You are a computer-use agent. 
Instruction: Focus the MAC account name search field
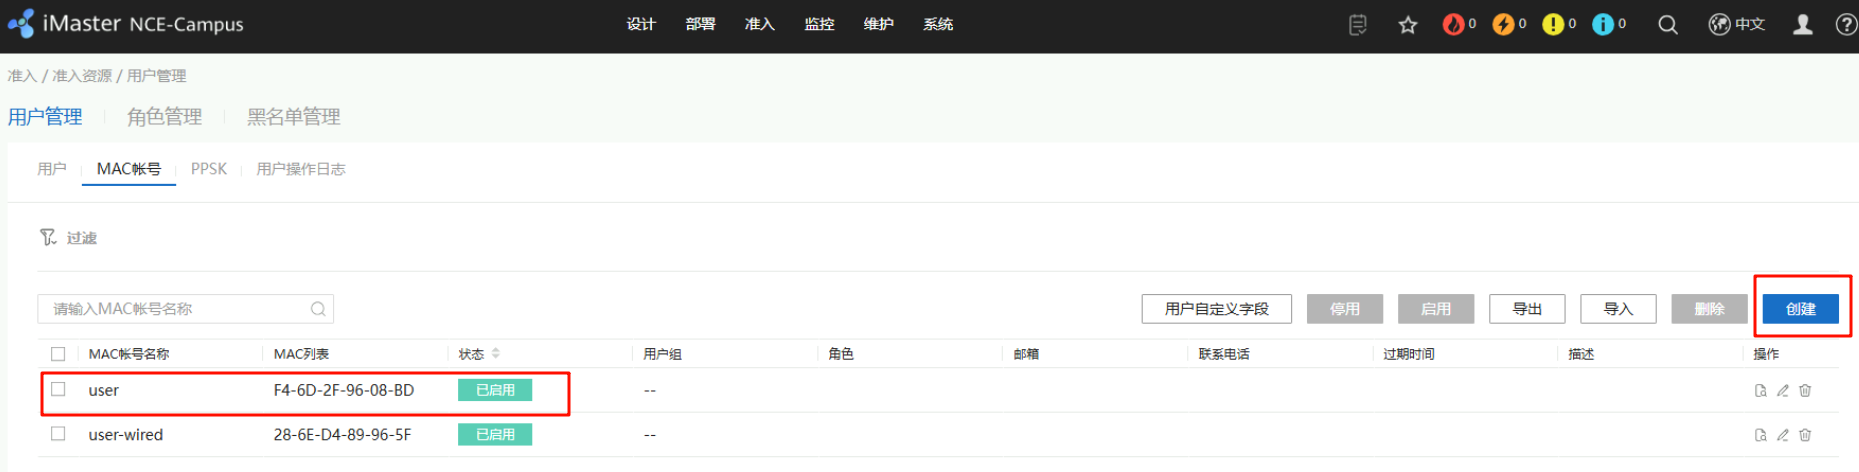click(175, 309)
